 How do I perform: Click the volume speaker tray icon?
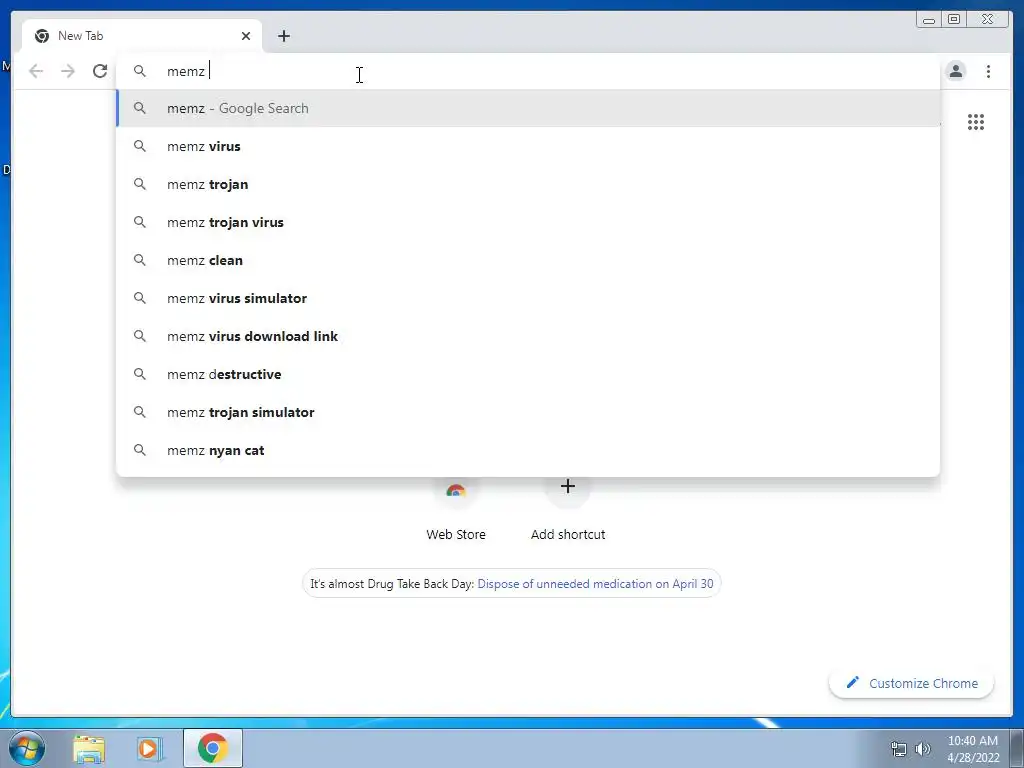point(923,749)
